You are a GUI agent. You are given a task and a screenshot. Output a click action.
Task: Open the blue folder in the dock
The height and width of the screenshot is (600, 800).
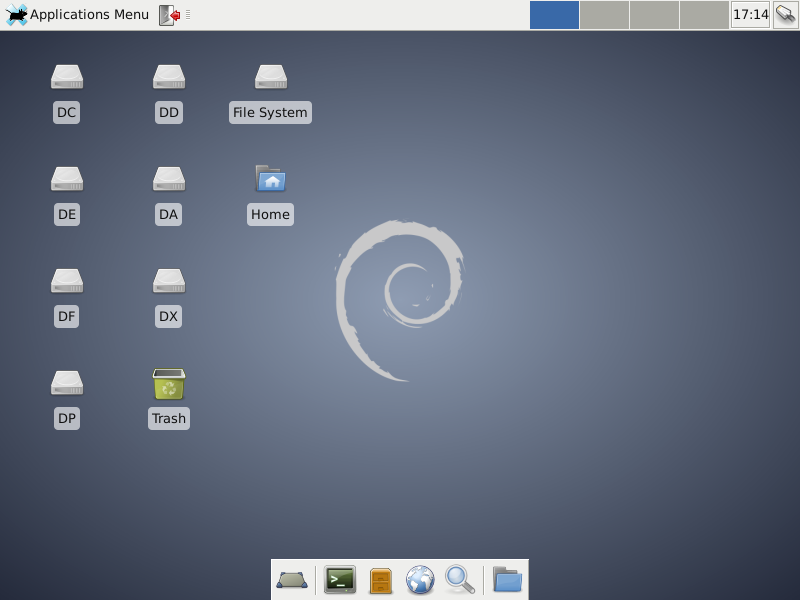tap(508, 580)
